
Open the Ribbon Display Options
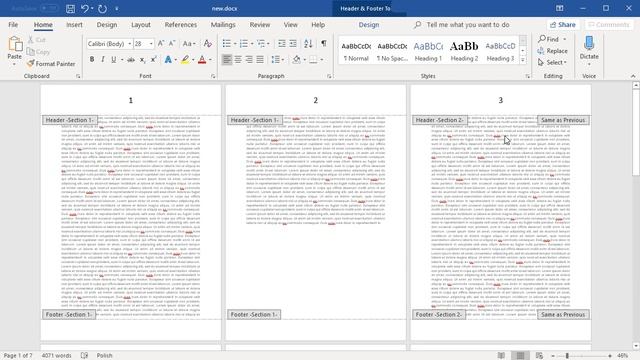[560, 8]
